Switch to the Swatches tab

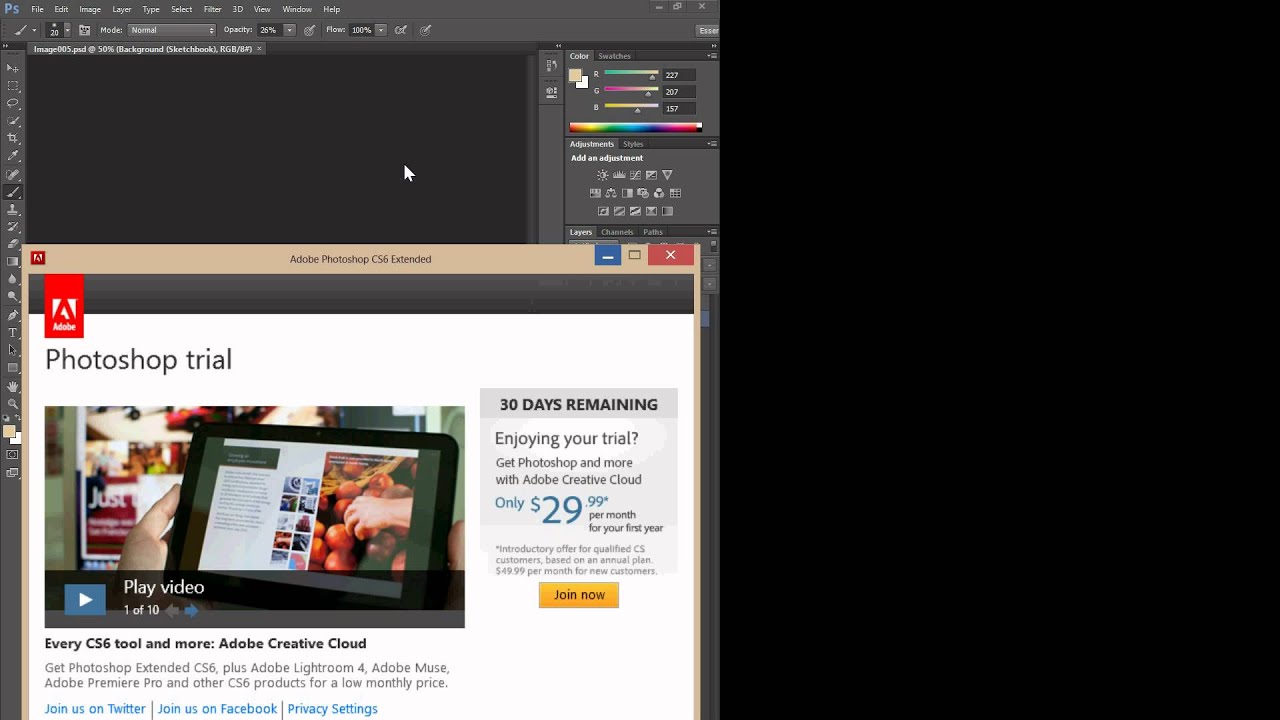[614, 56]
